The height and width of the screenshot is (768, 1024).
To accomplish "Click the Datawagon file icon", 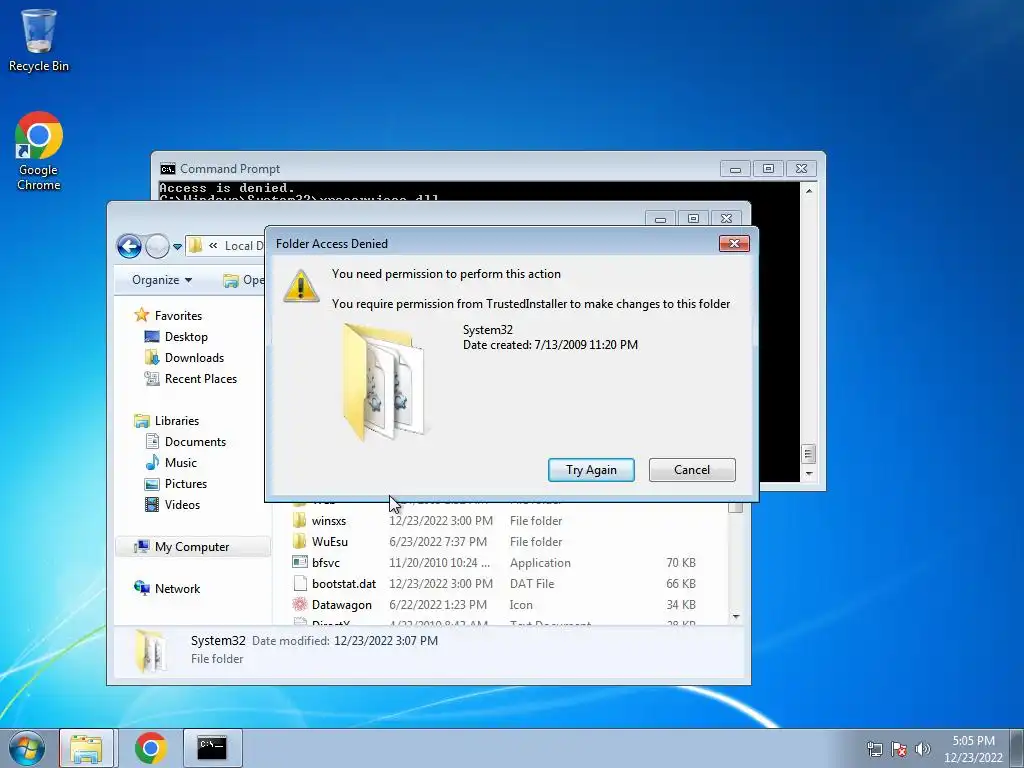I will [300, 605].
